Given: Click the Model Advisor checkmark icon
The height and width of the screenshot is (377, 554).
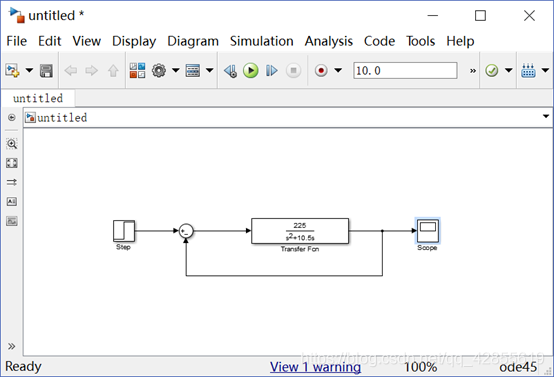Looking at the screenshot, I should click(x=491, y=70).
